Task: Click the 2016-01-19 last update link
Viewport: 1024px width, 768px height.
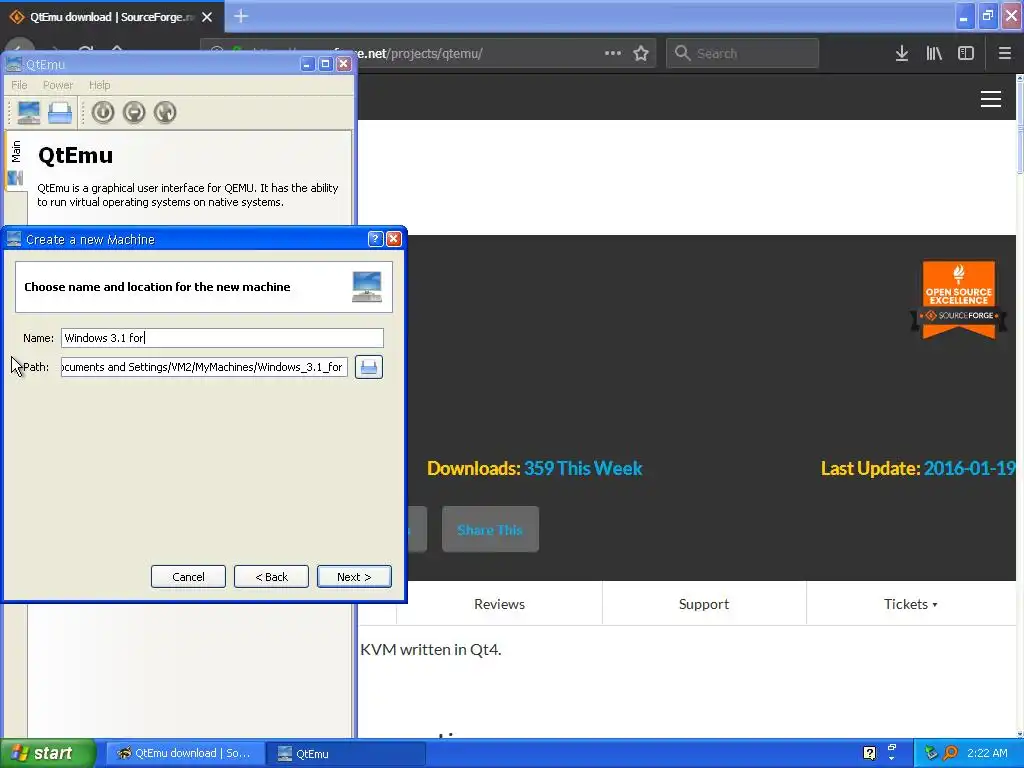Action: click(x=969, y=468)
